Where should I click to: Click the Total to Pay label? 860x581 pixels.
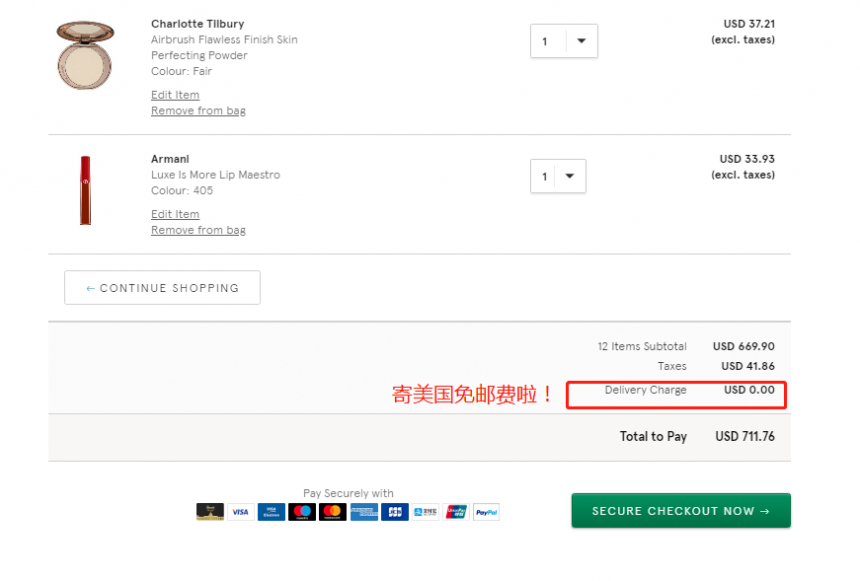653,436
